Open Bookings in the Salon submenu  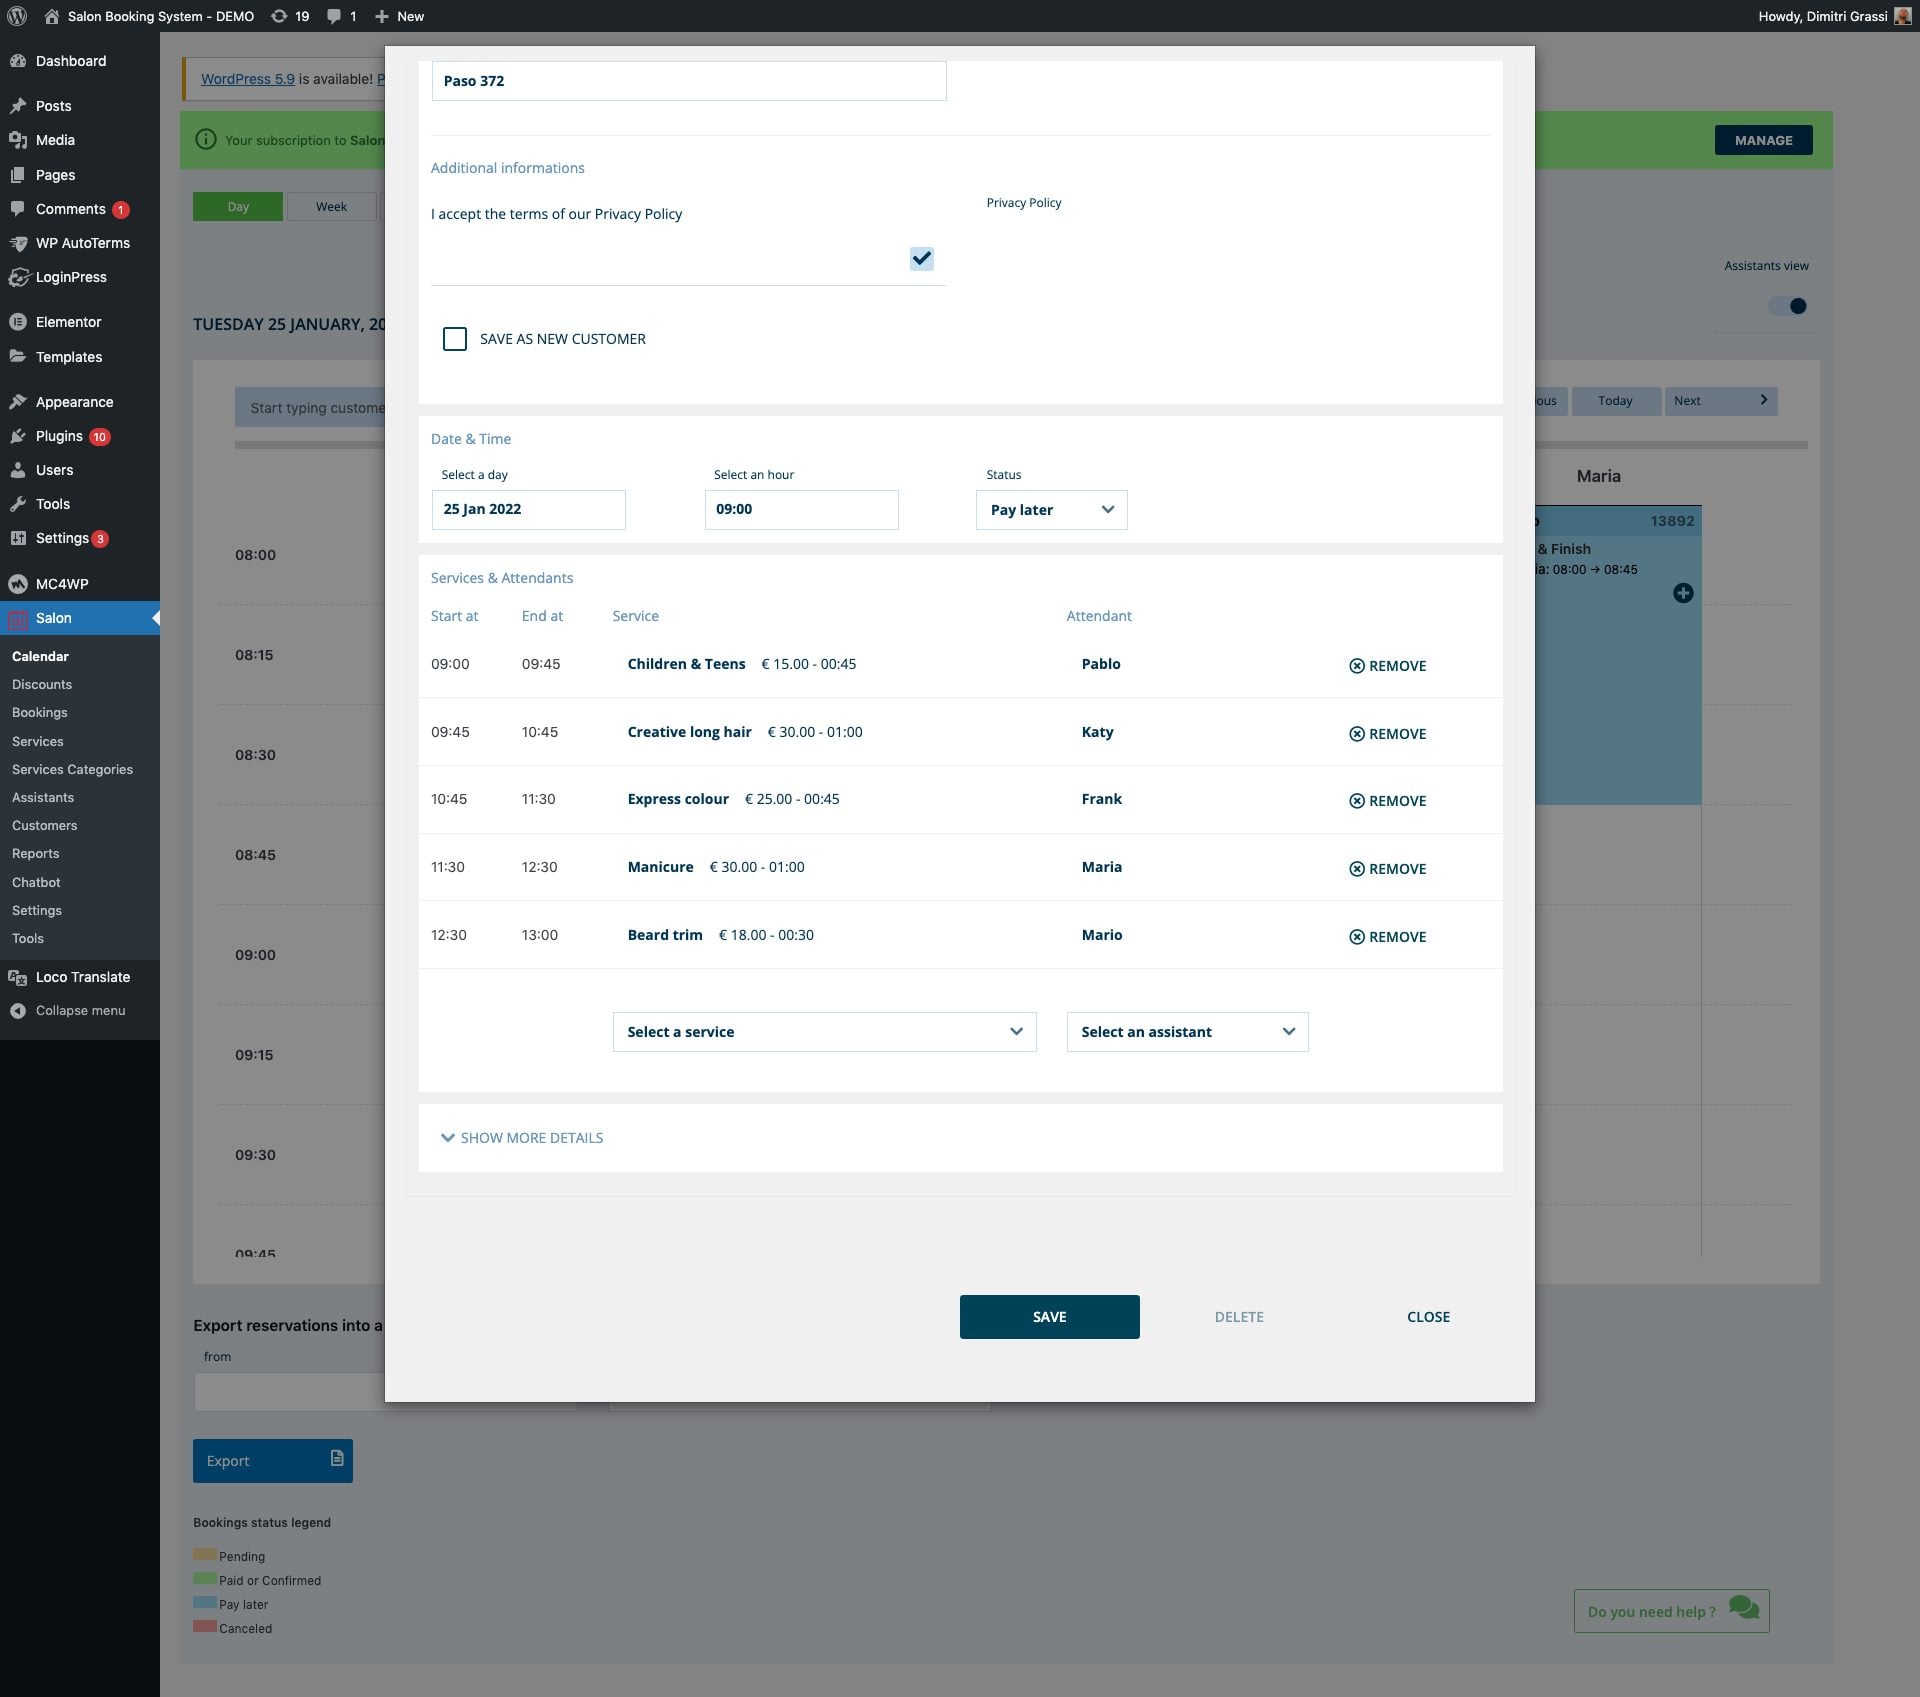(40, 713)
